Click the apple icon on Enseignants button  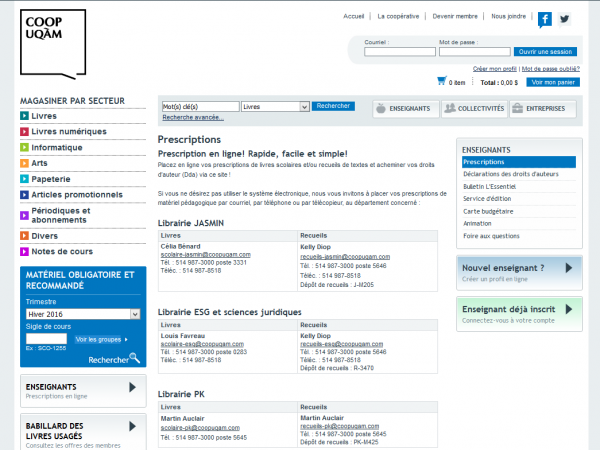coord(381,108)
